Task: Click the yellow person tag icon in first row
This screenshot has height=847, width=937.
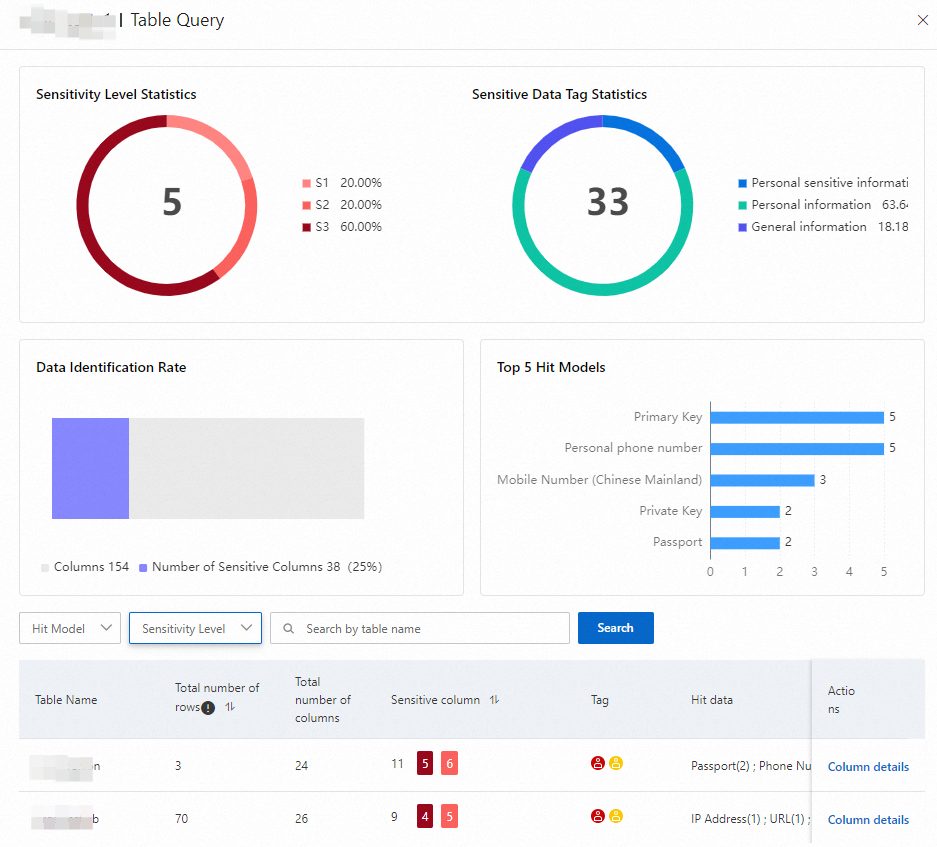Action: coord(616,763)
